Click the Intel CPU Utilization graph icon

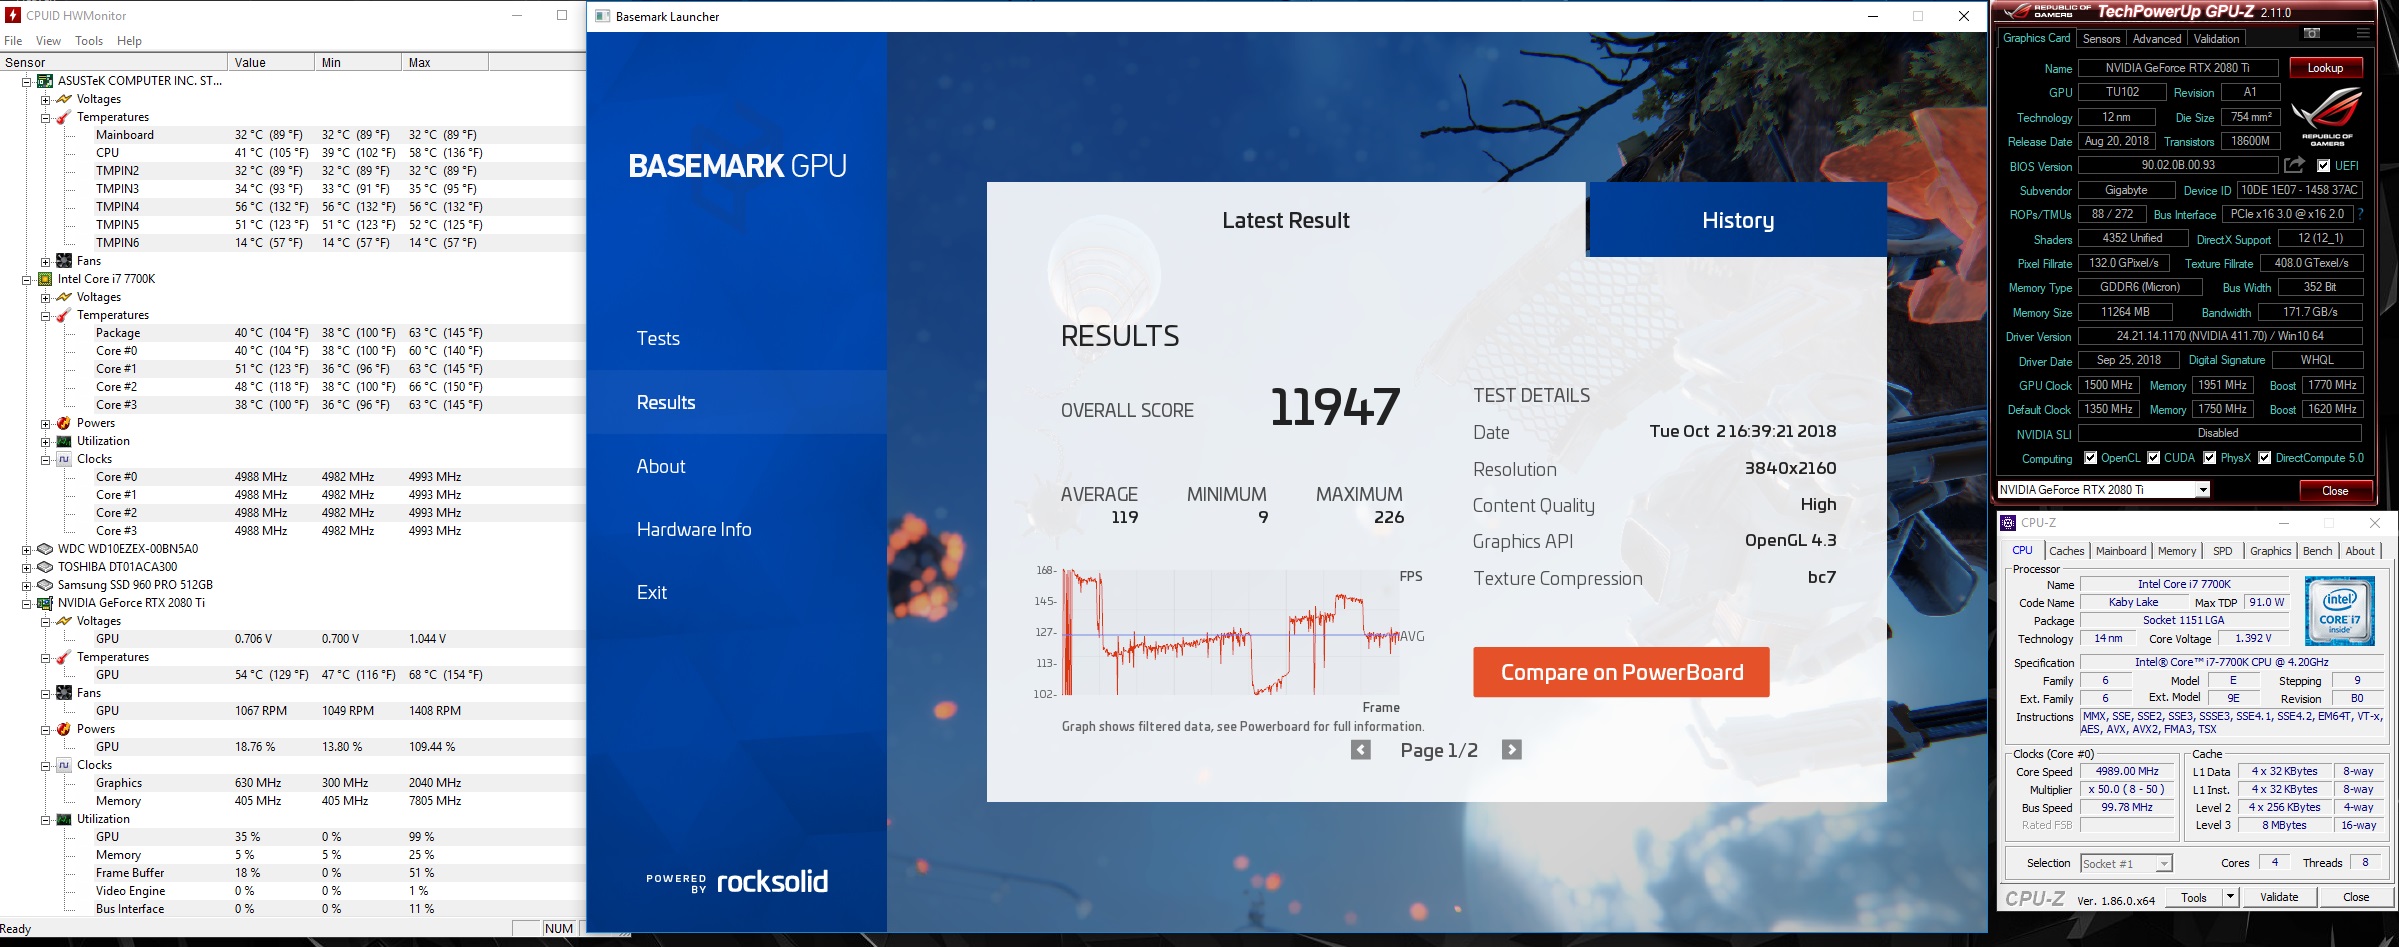[x=64, y=441]
